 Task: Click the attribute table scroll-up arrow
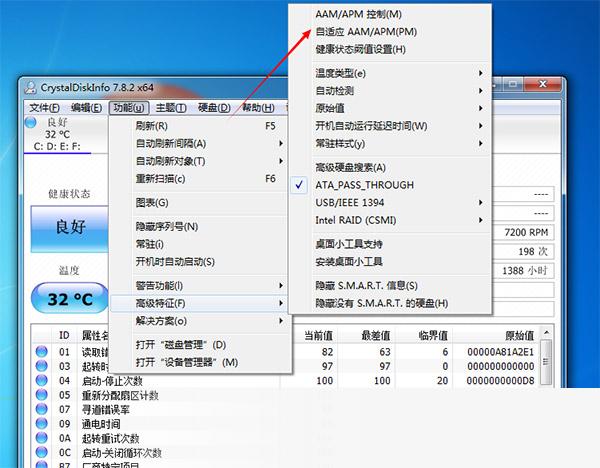pyautogui.click(x=546, y=332)
